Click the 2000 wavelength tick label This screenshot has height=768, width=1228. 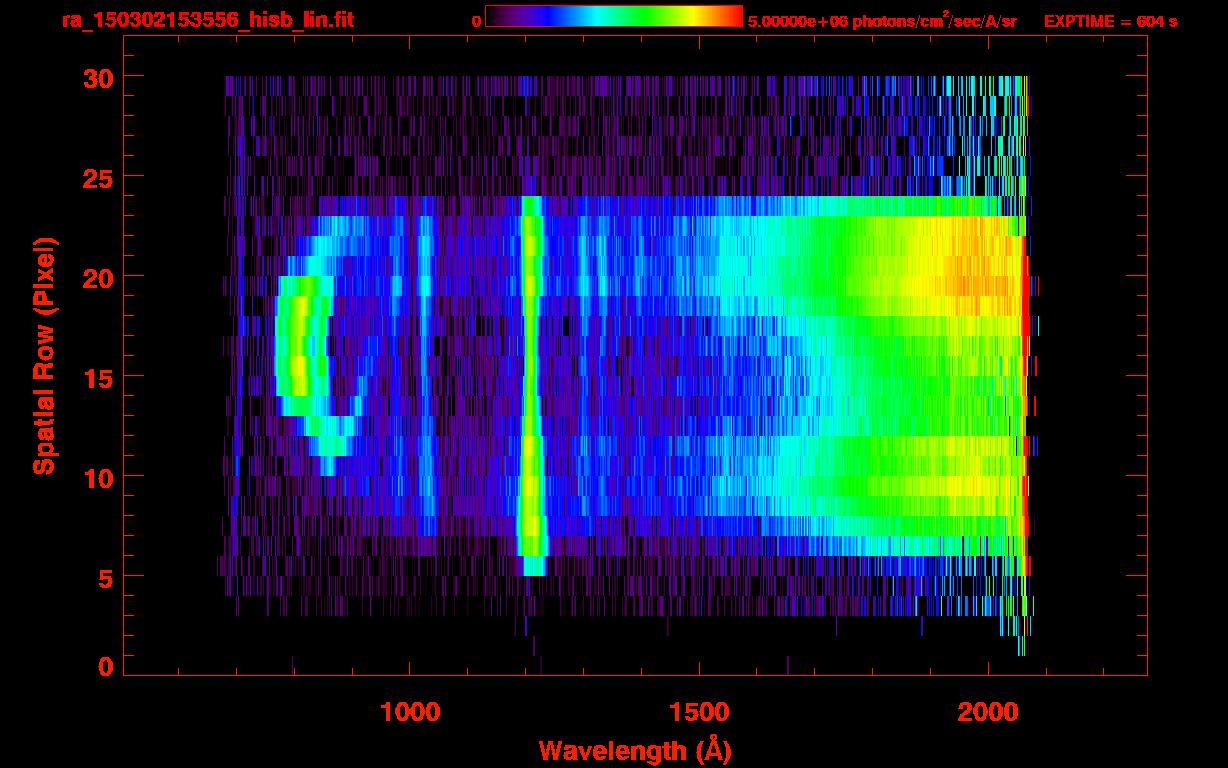tap(988, 712)
